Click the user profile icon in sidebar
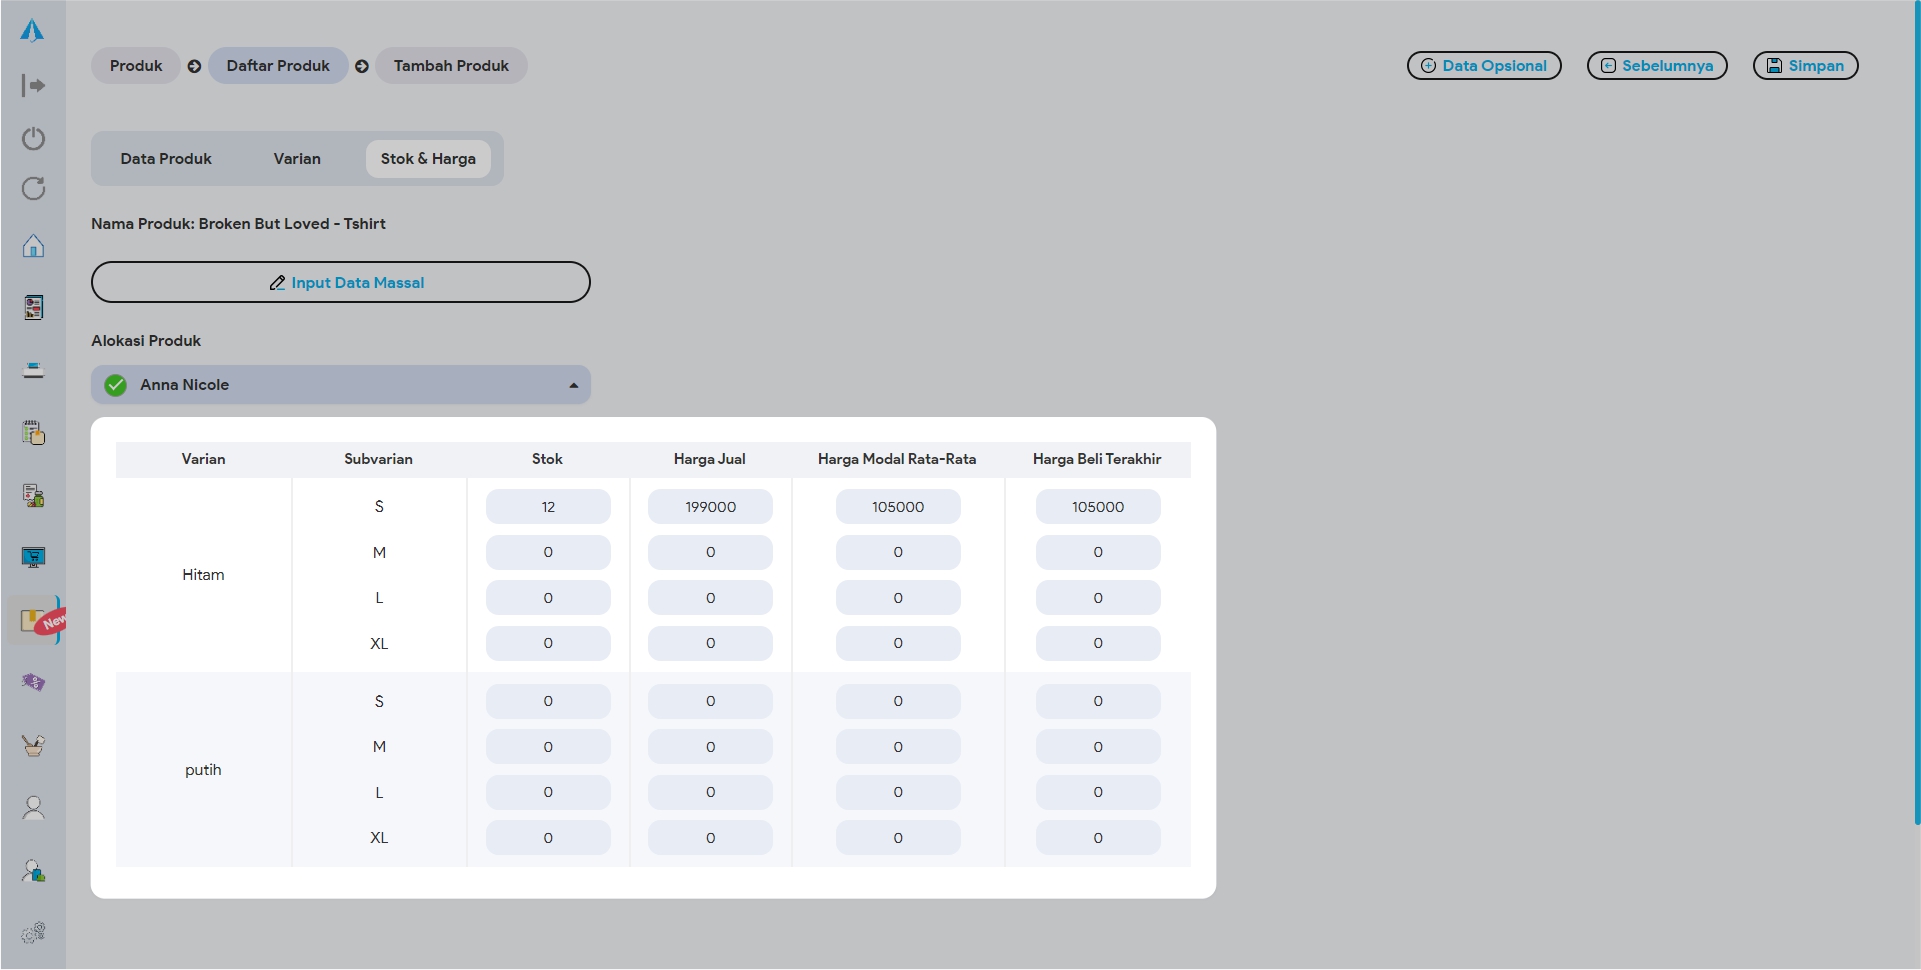Viewport: 1921px width, 970px height. (33, 808)
